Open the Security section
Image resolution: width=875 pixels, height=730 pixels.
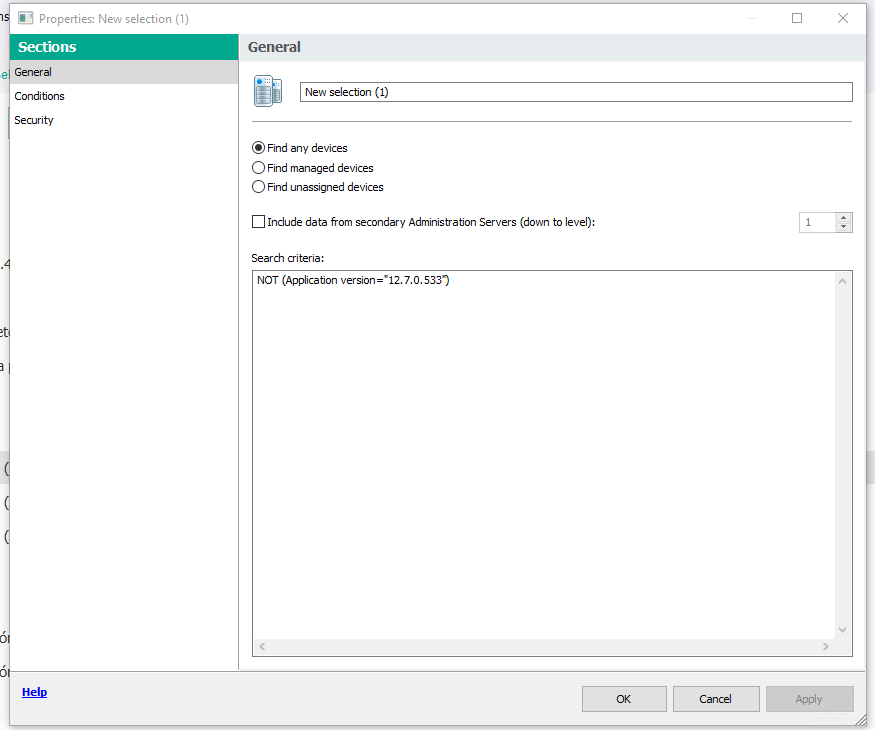click(123, 120)
